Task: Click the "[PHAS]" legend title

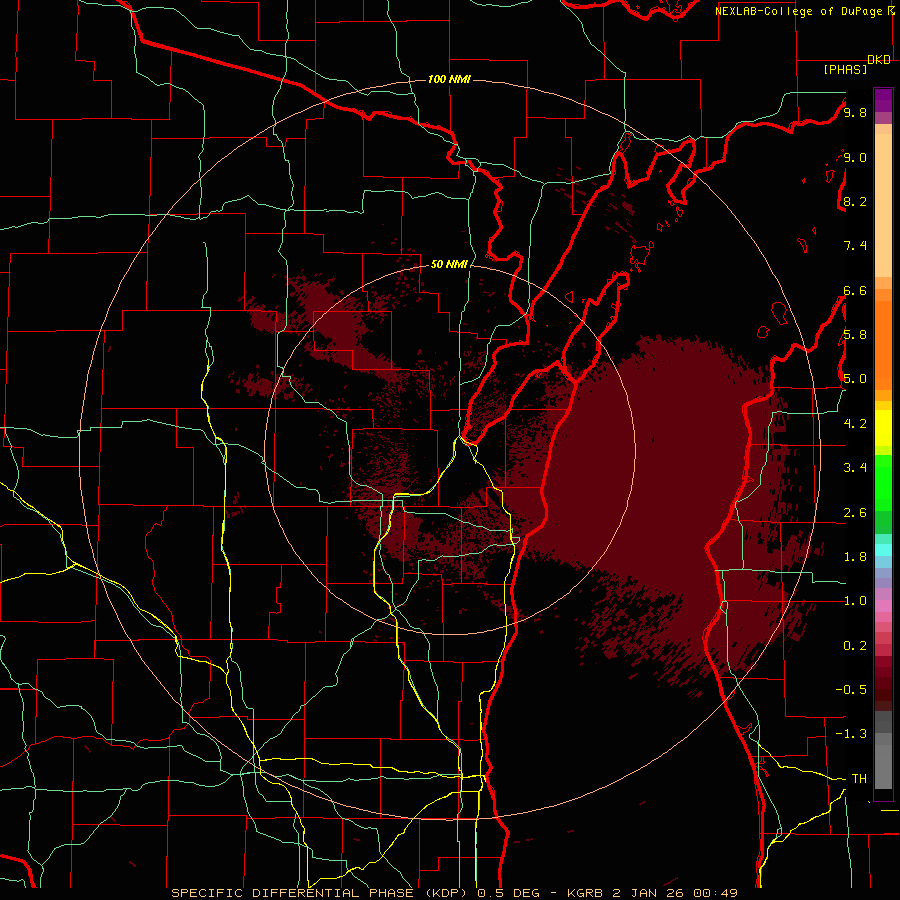Action: [845, 69]
